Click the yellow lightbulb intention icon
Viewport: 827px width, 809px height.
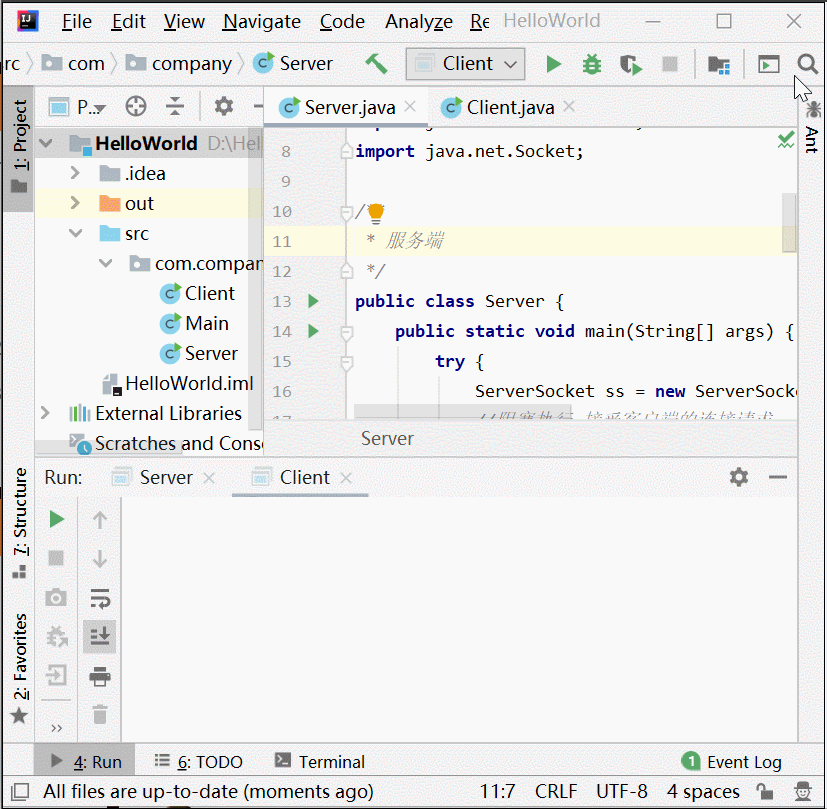click(376, 214)
